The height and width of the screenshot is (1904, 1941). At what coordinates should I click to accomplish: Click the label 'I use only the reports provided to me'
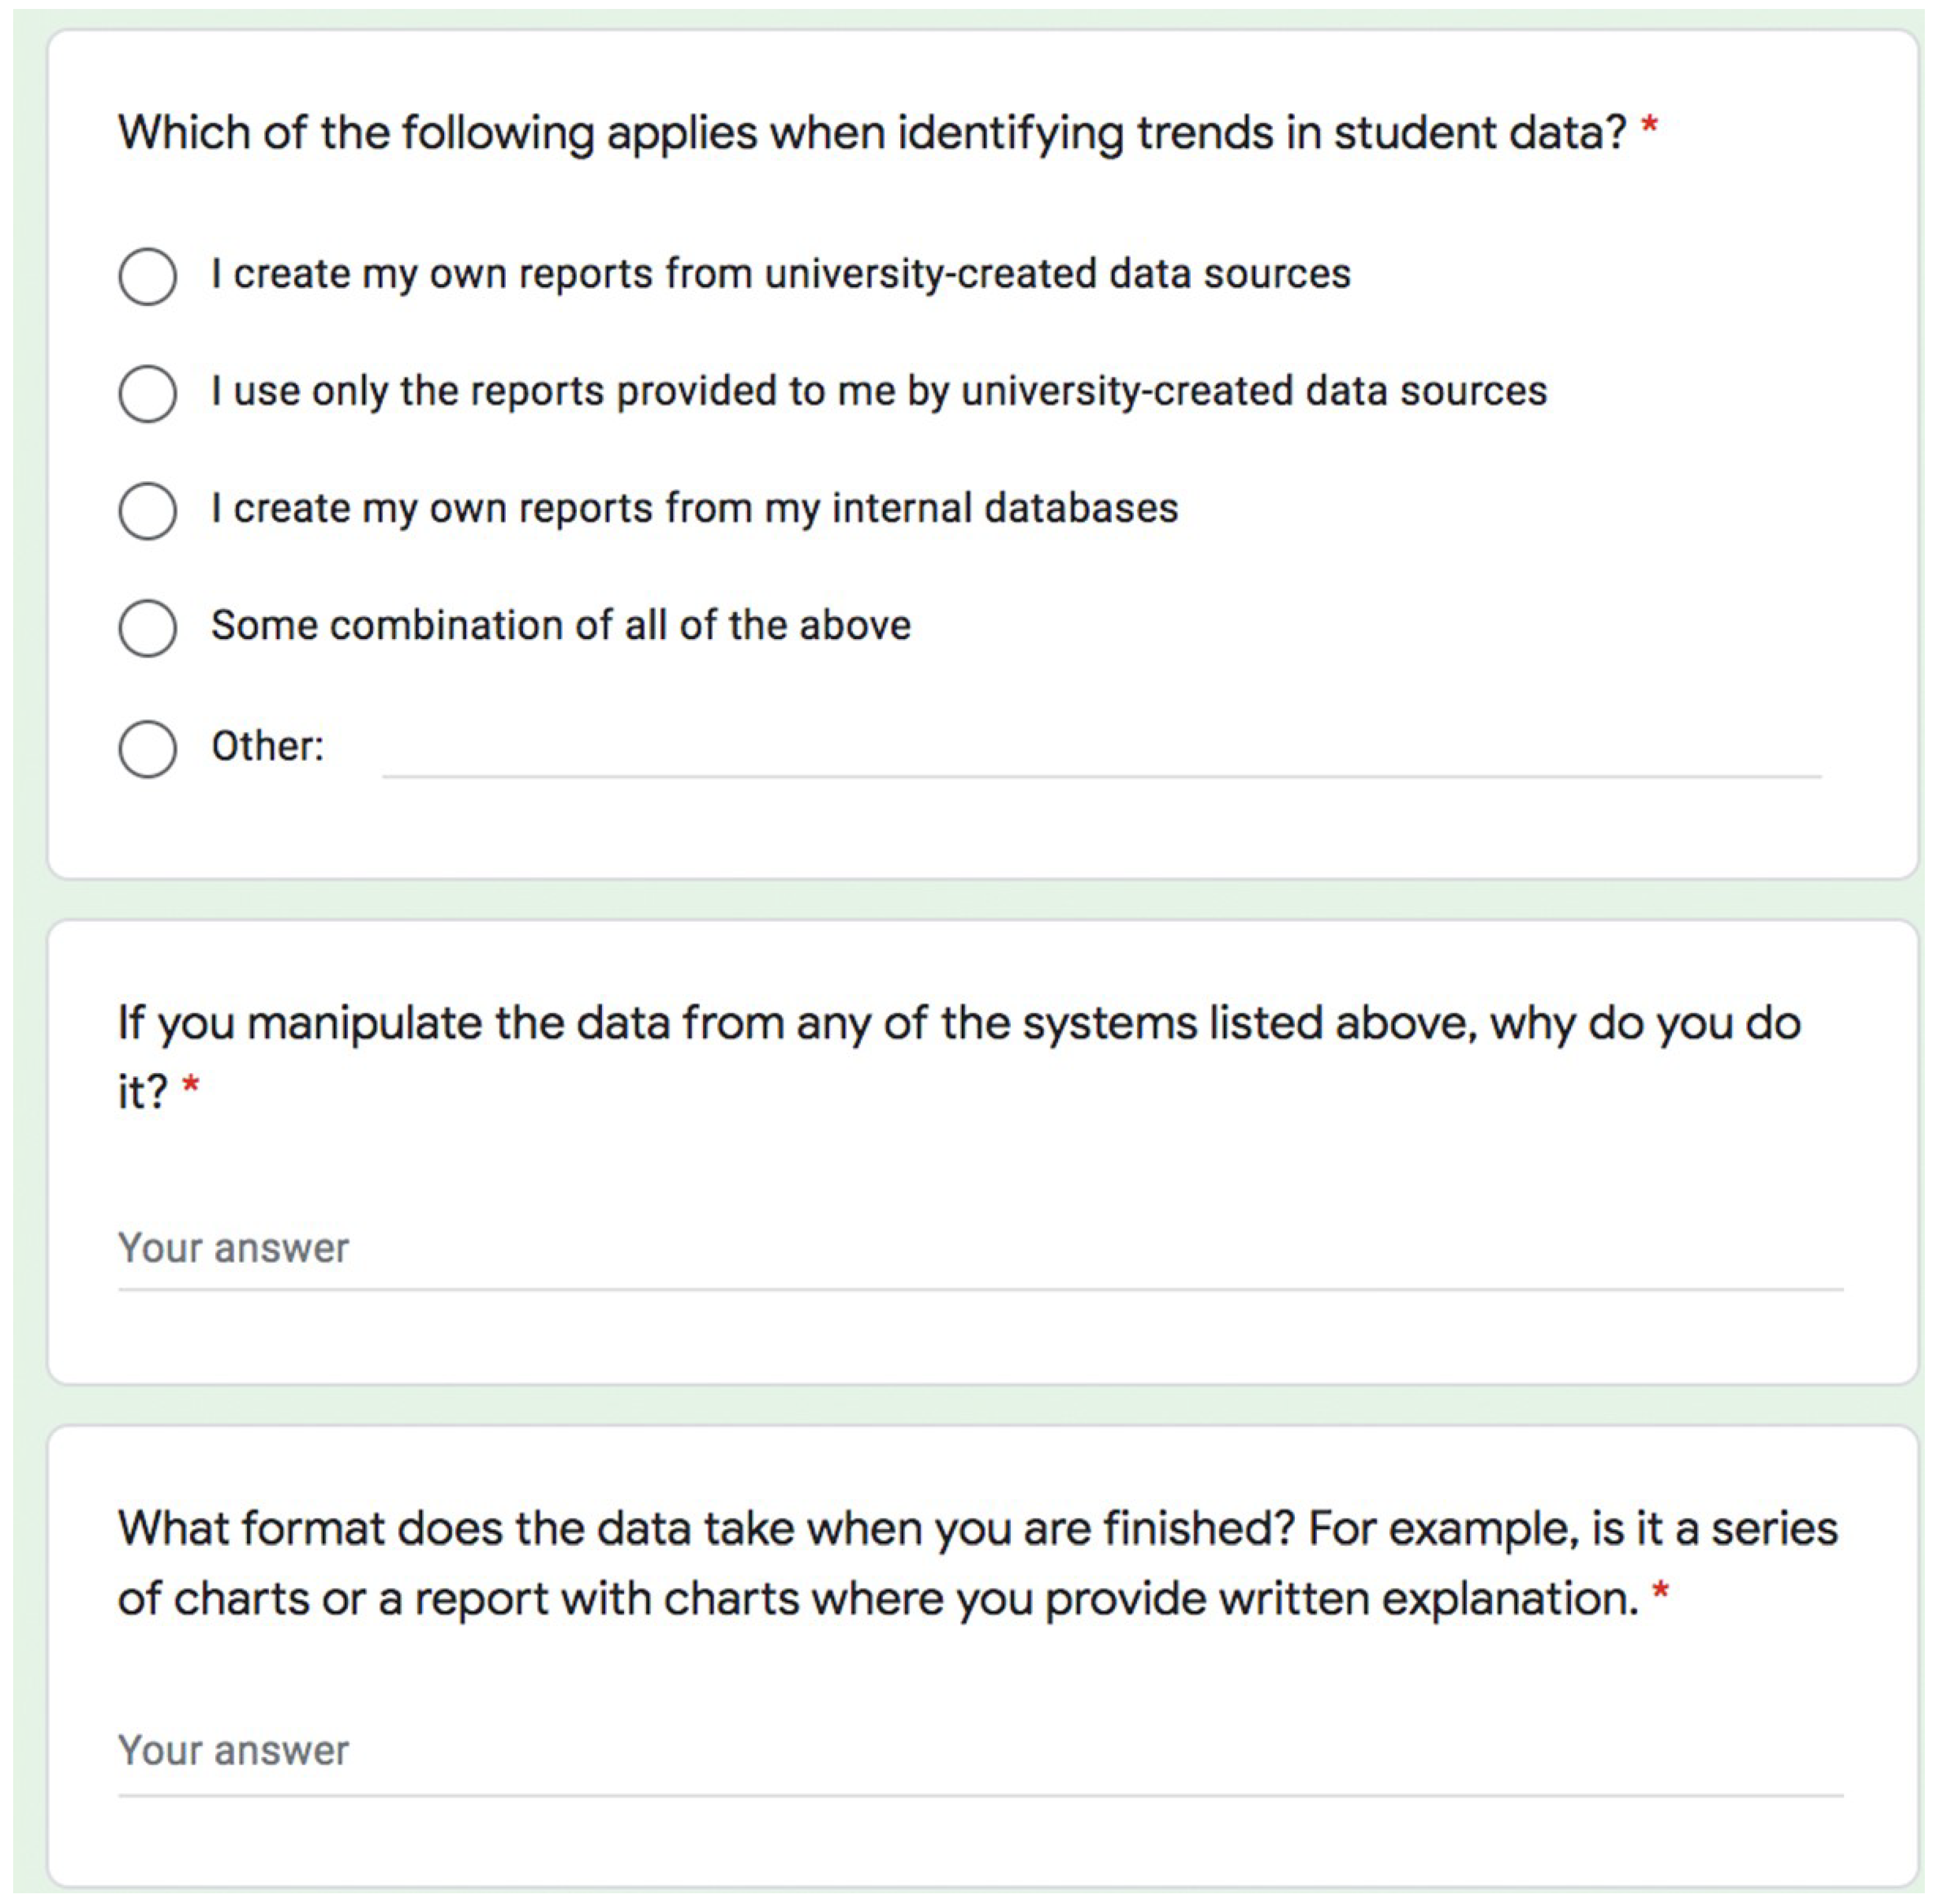click(878, 391)
